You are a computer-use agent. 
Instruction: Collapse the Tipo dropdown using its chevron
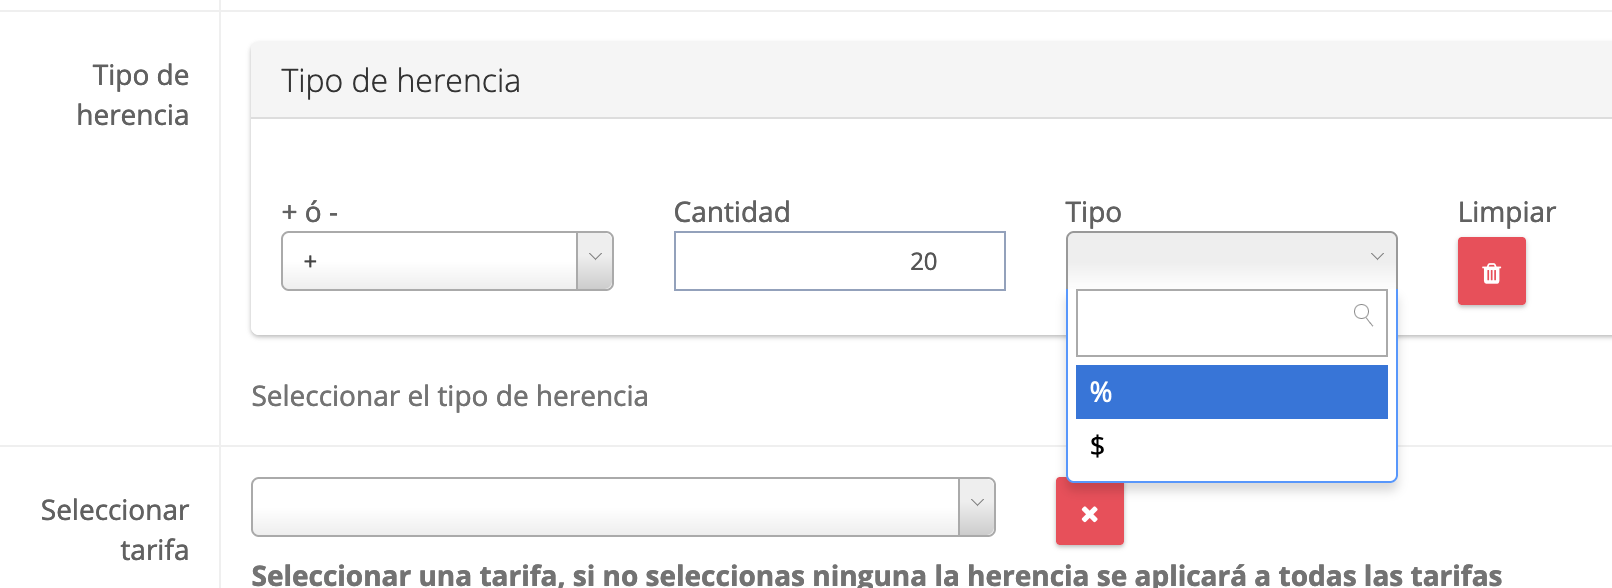1377,257
